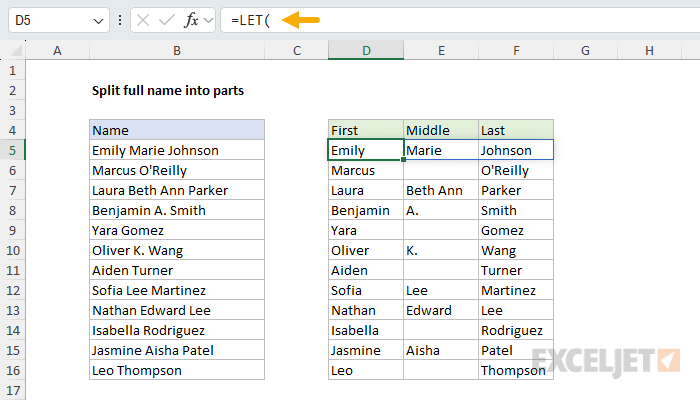The width and height of the screenshot is (700, 400).
Task: Select column B header
Action: (x=177, y=50)
